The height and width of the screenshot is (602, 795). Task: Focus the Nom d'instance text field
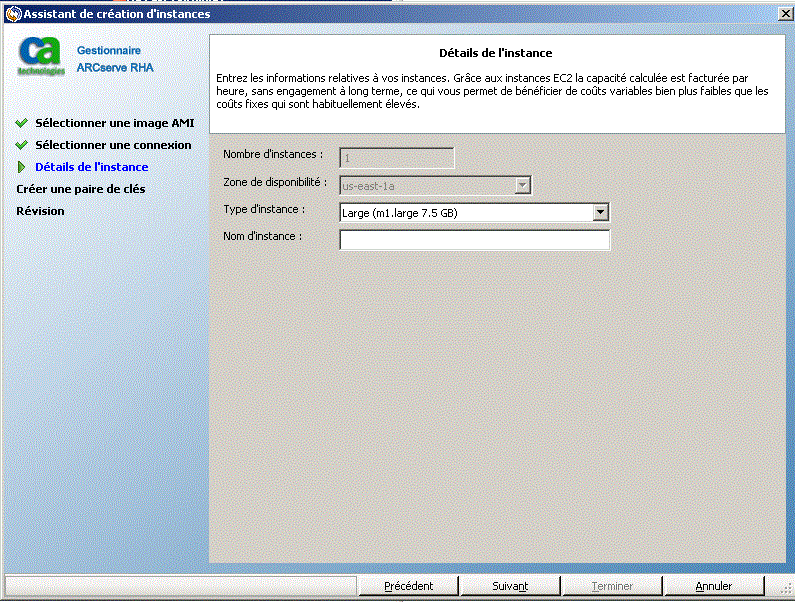(475, 240)
